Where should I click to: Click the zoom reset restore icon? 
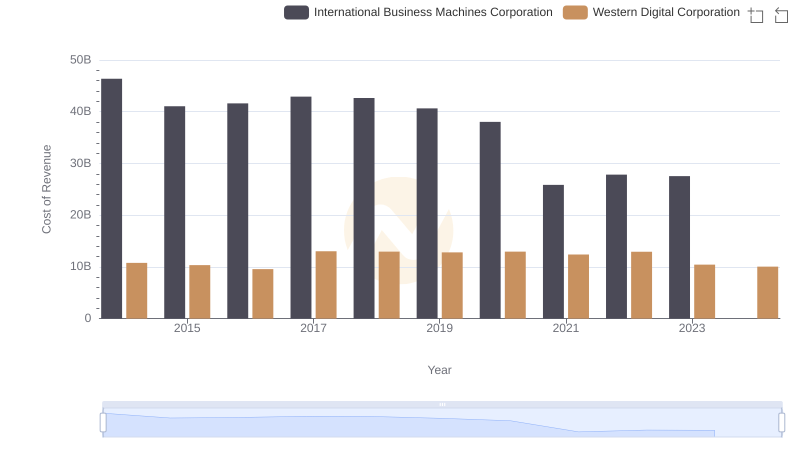tap(781, 15)
